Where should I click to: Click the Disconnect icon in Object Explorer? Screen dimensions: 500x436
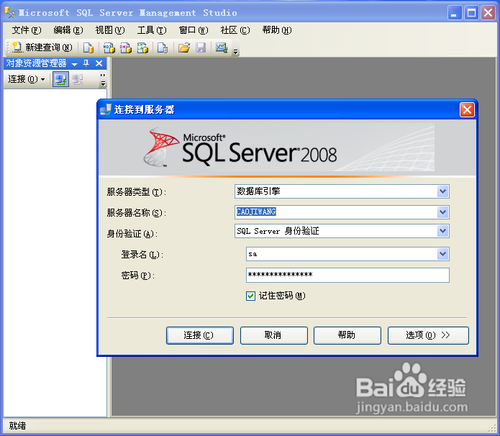[78, 79]
